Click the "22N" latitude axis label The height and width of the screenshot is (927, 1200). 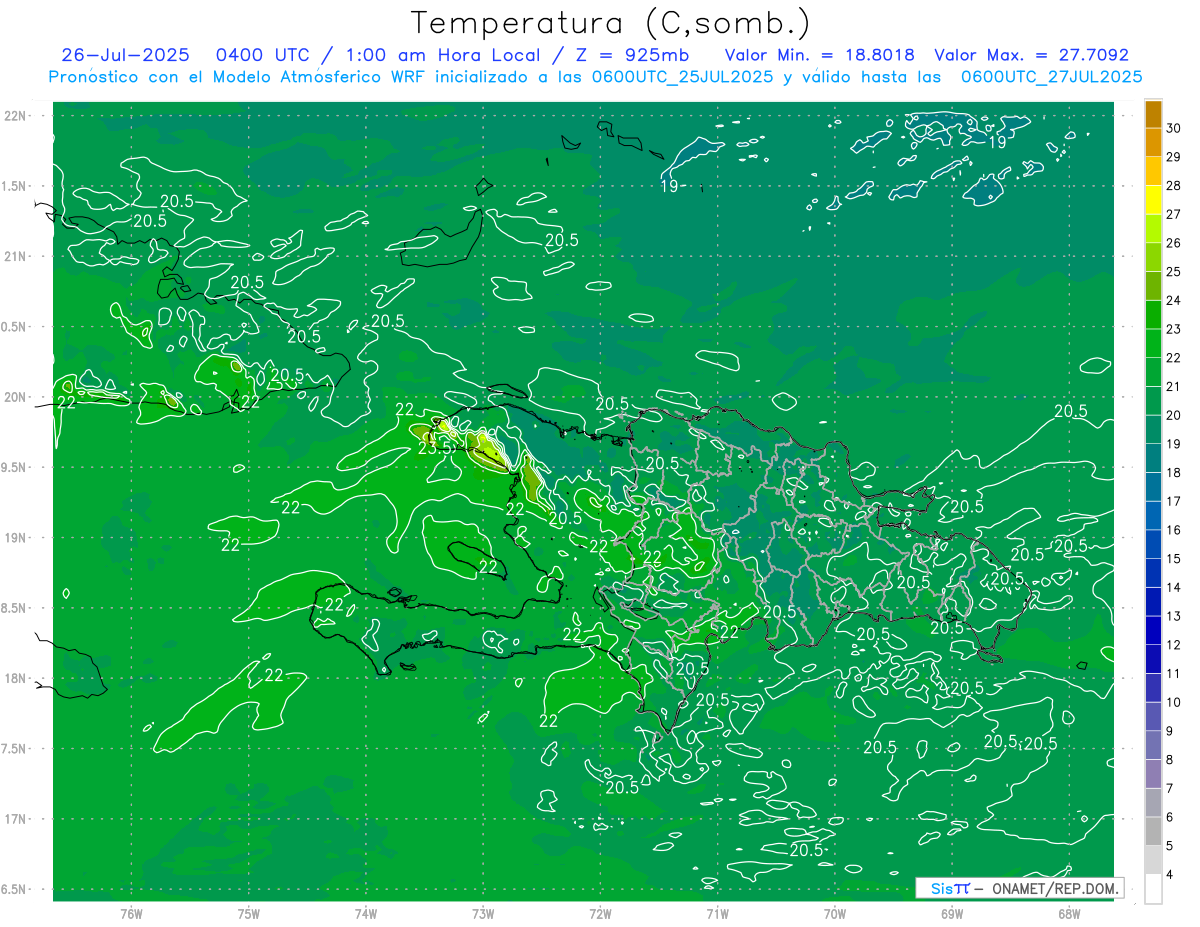(16, 115)
